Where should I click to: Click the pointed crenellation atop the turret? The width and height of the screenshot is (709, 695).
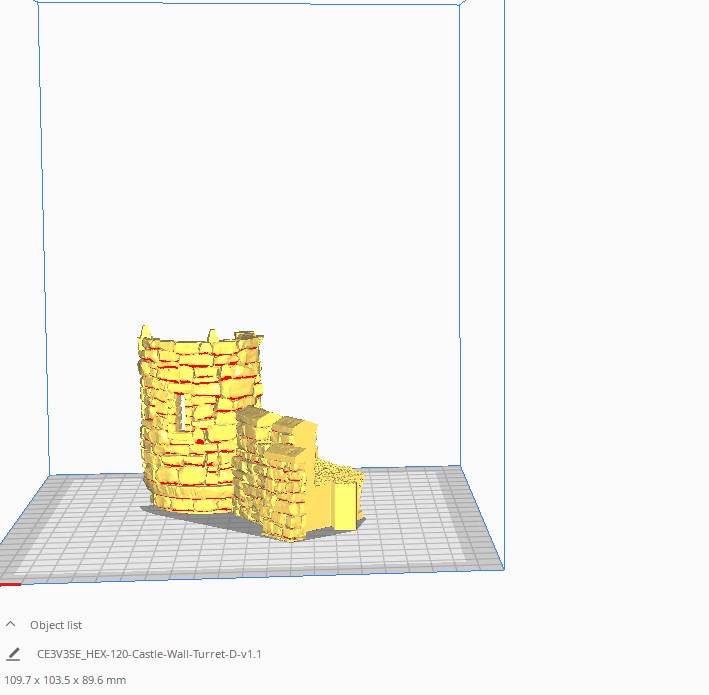coord(145,331)
